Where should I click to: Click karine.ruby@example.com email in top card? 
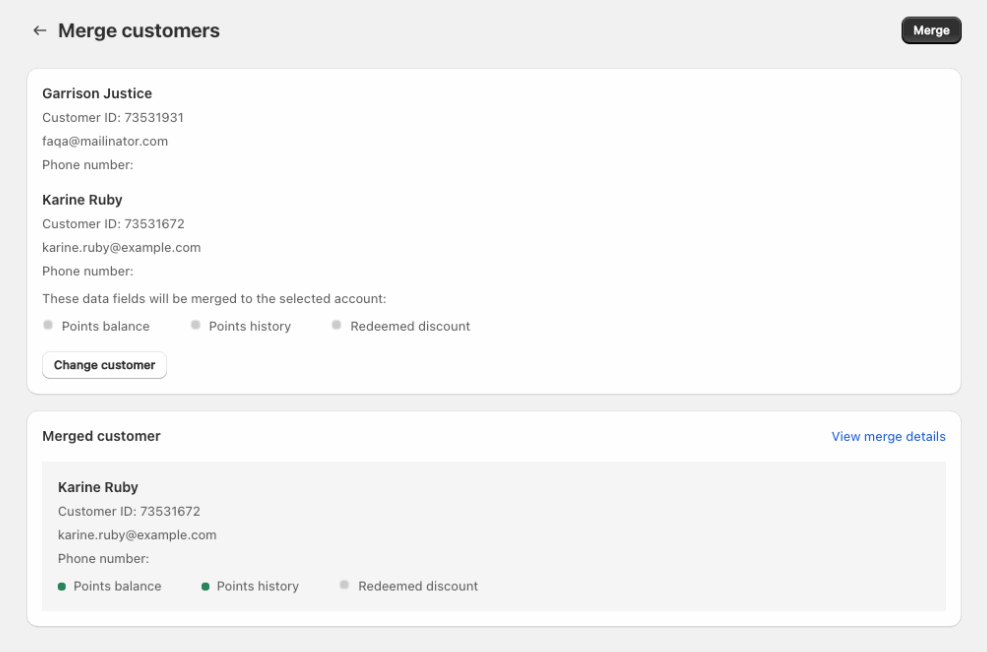tap(121, 248)
